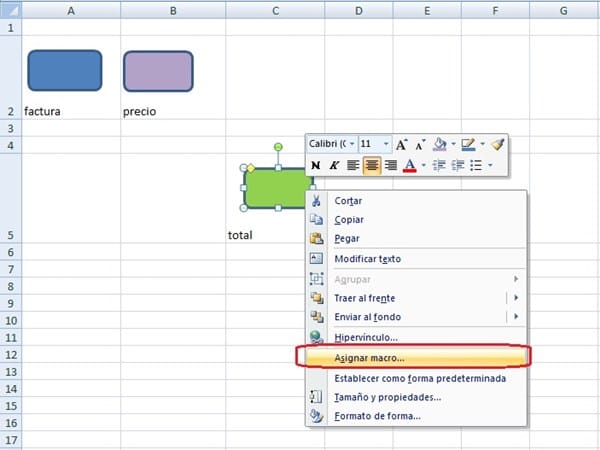
Task: Click the clipboard icon beside Pegar
Action: [316, 238]
